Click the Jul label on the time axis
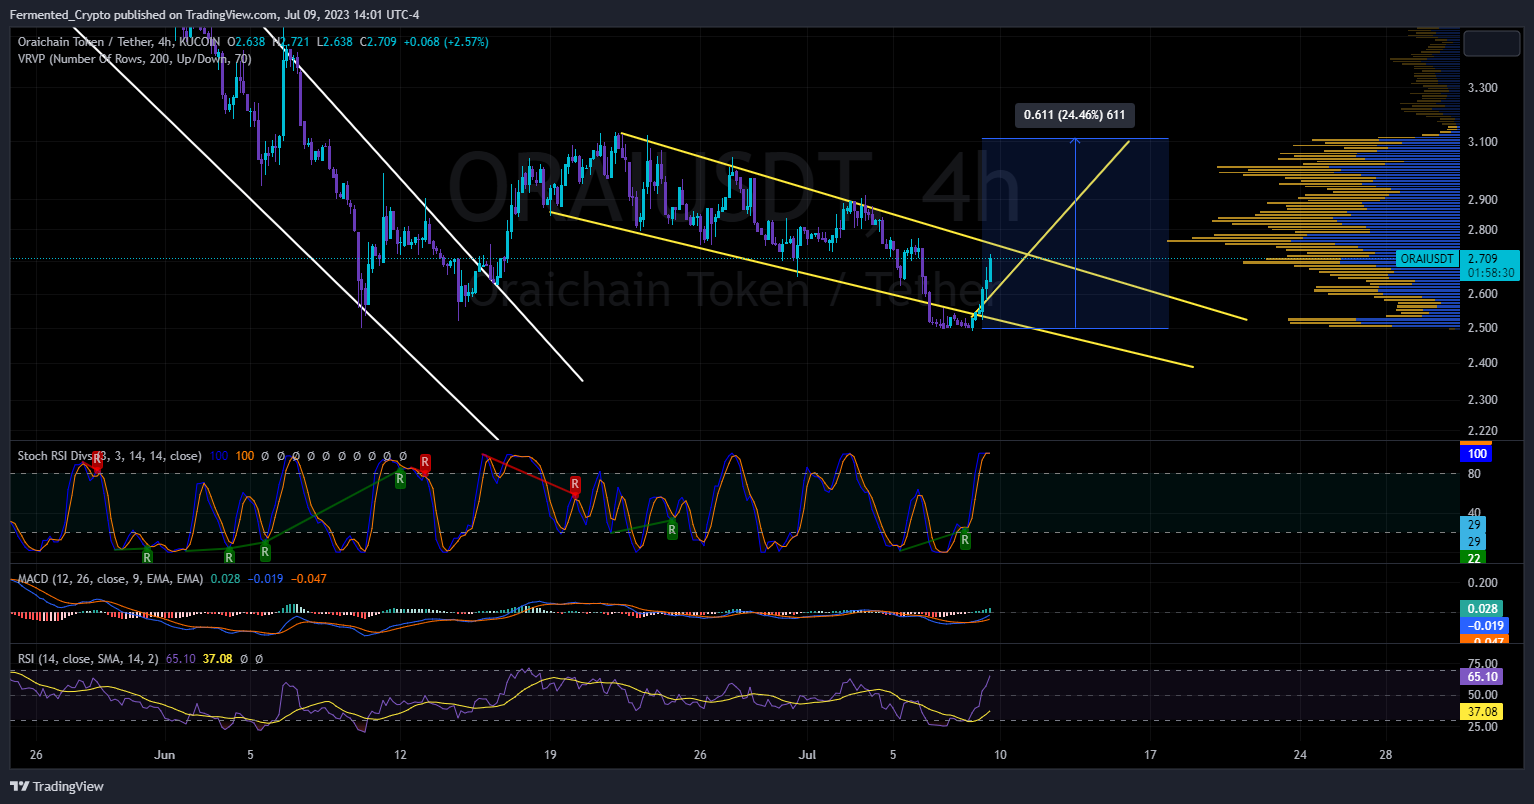Viewport: 1534px width, 804px height. point(805,755)
